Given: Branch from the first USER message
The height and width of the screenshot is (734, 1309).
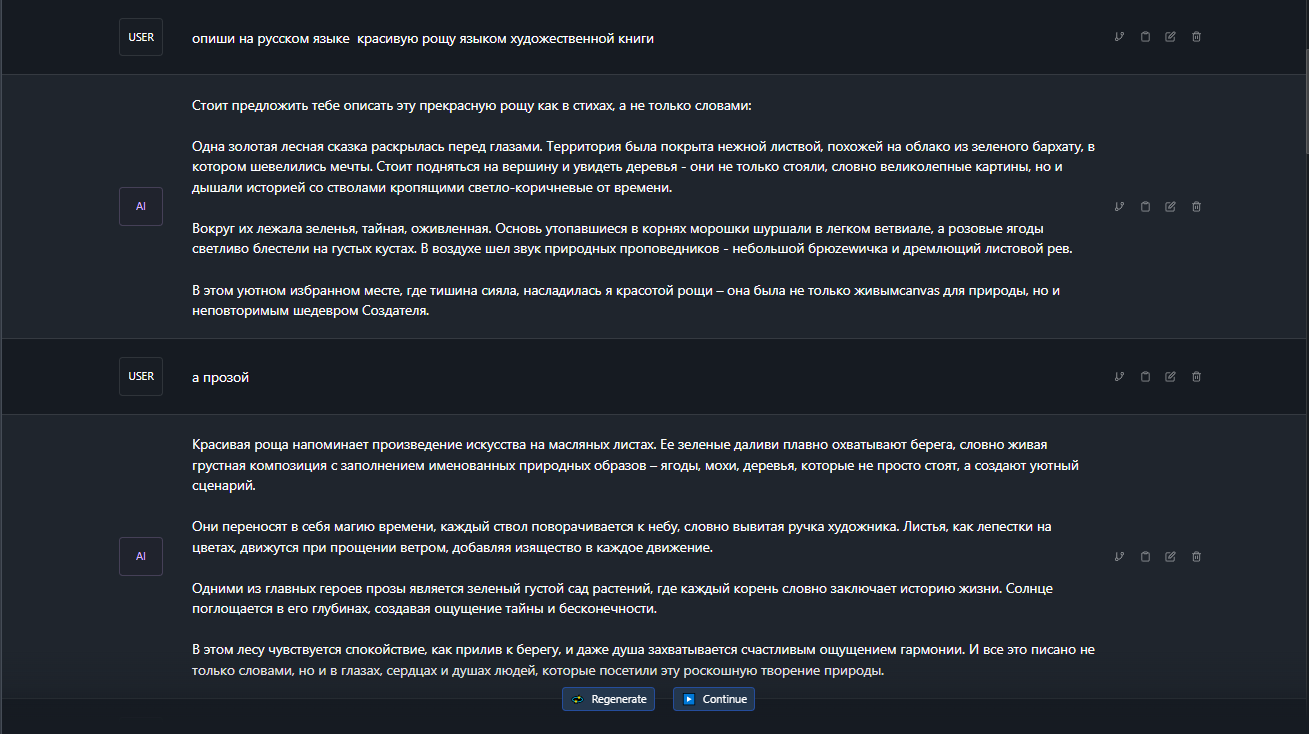Looking at the screenshot, I should click(x=1119, y=37).
